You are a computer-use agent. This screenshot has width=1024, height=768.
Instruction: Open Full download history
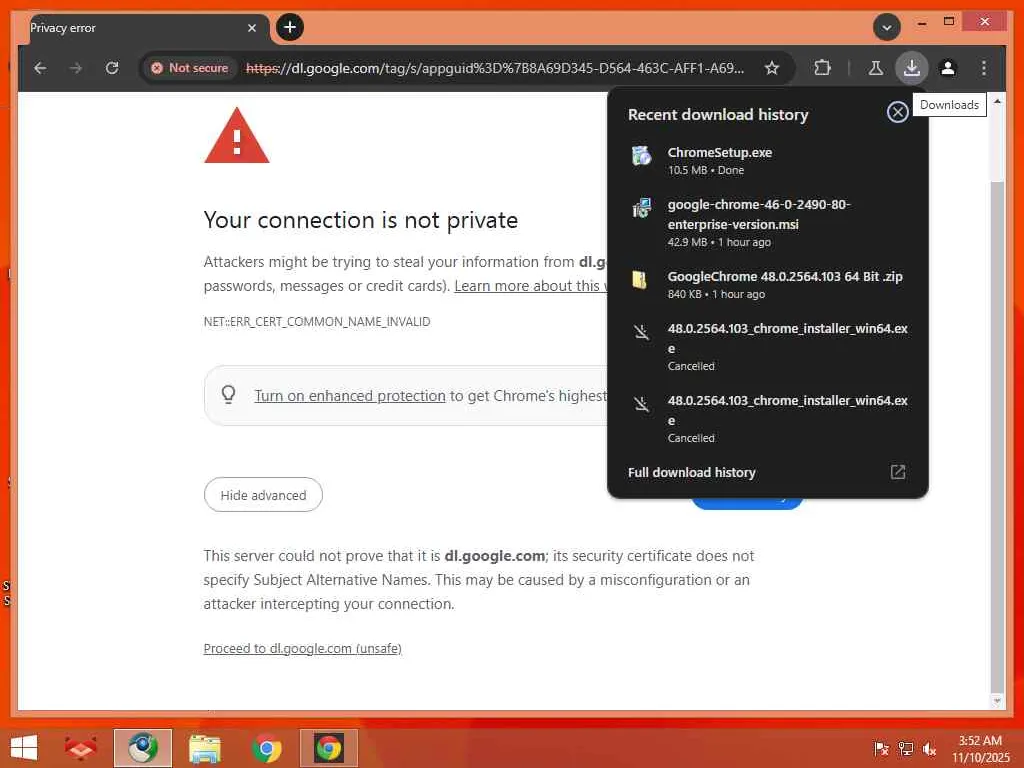767,472
